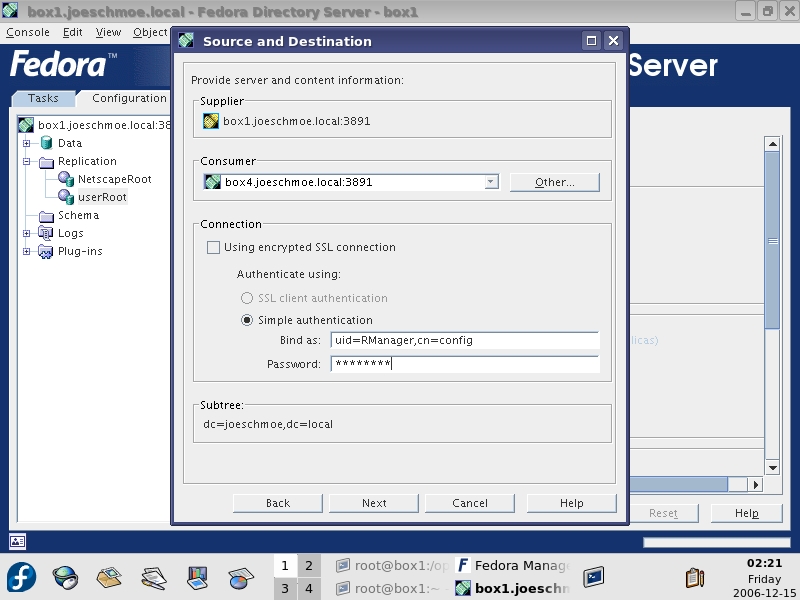The height and width of the screenshot is (600, 800).
Task: Click the Logs folder icon
Action: (x=46, y=233)
